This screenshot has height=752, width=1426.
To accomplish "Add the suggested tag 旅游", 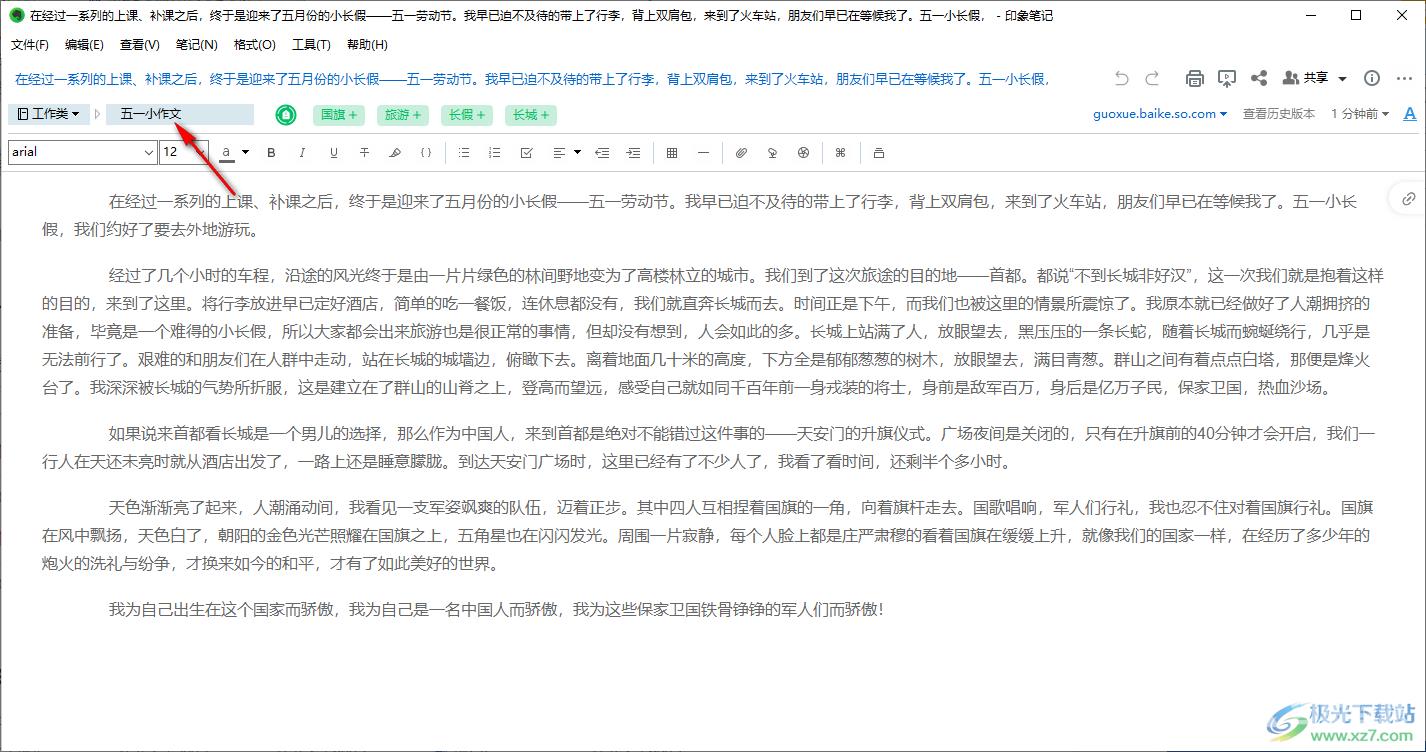I will (403, 115).
